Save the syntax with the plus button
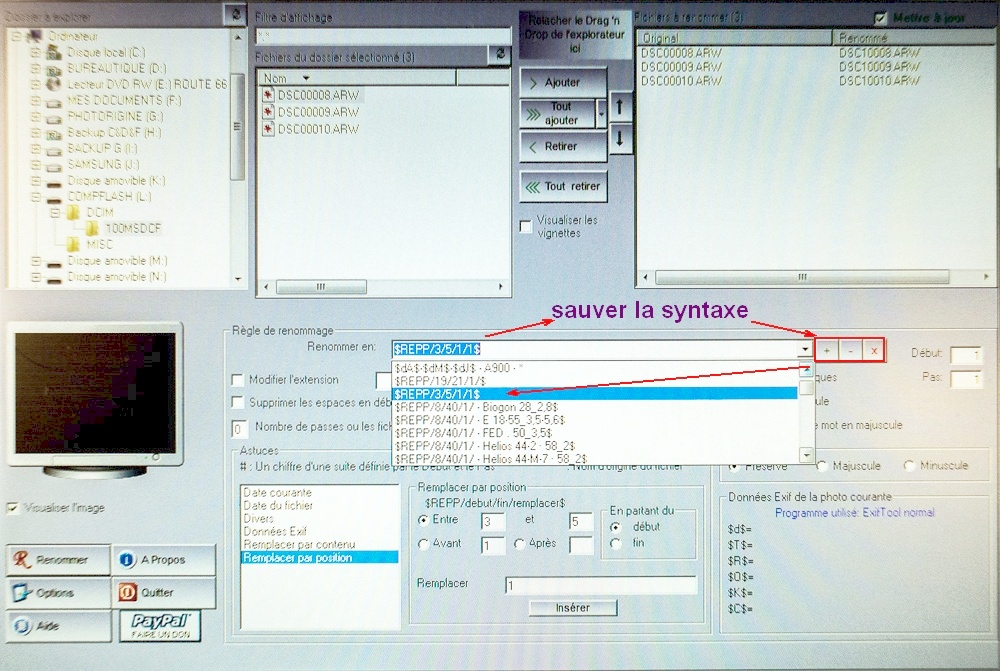The height and width of the screenshot is (671, 1000). click(828, 350)
